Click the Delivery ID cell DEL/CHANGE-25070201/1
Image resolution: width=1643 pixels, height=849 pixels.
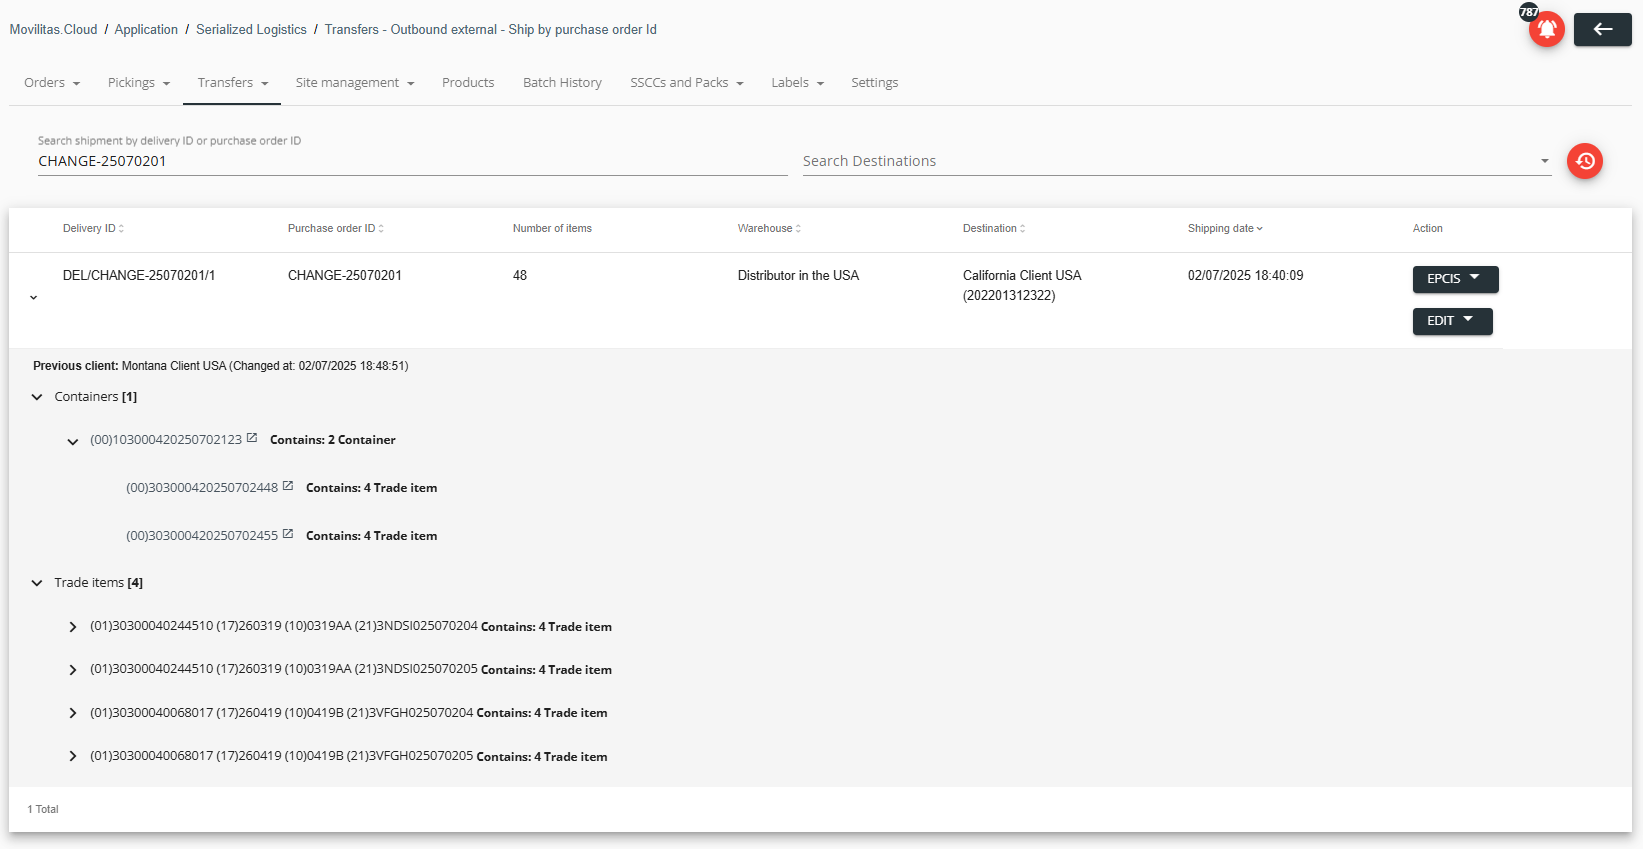pyautogui.click(x=139, y=276)
